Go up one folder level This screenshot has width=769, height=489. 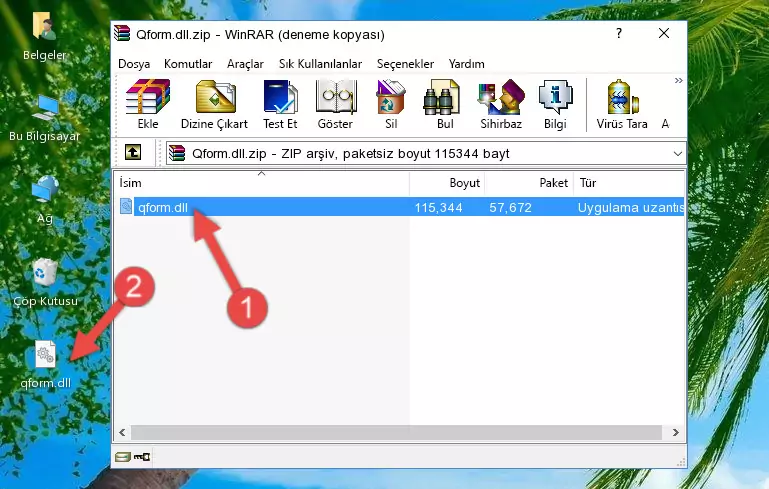(133, 153)
